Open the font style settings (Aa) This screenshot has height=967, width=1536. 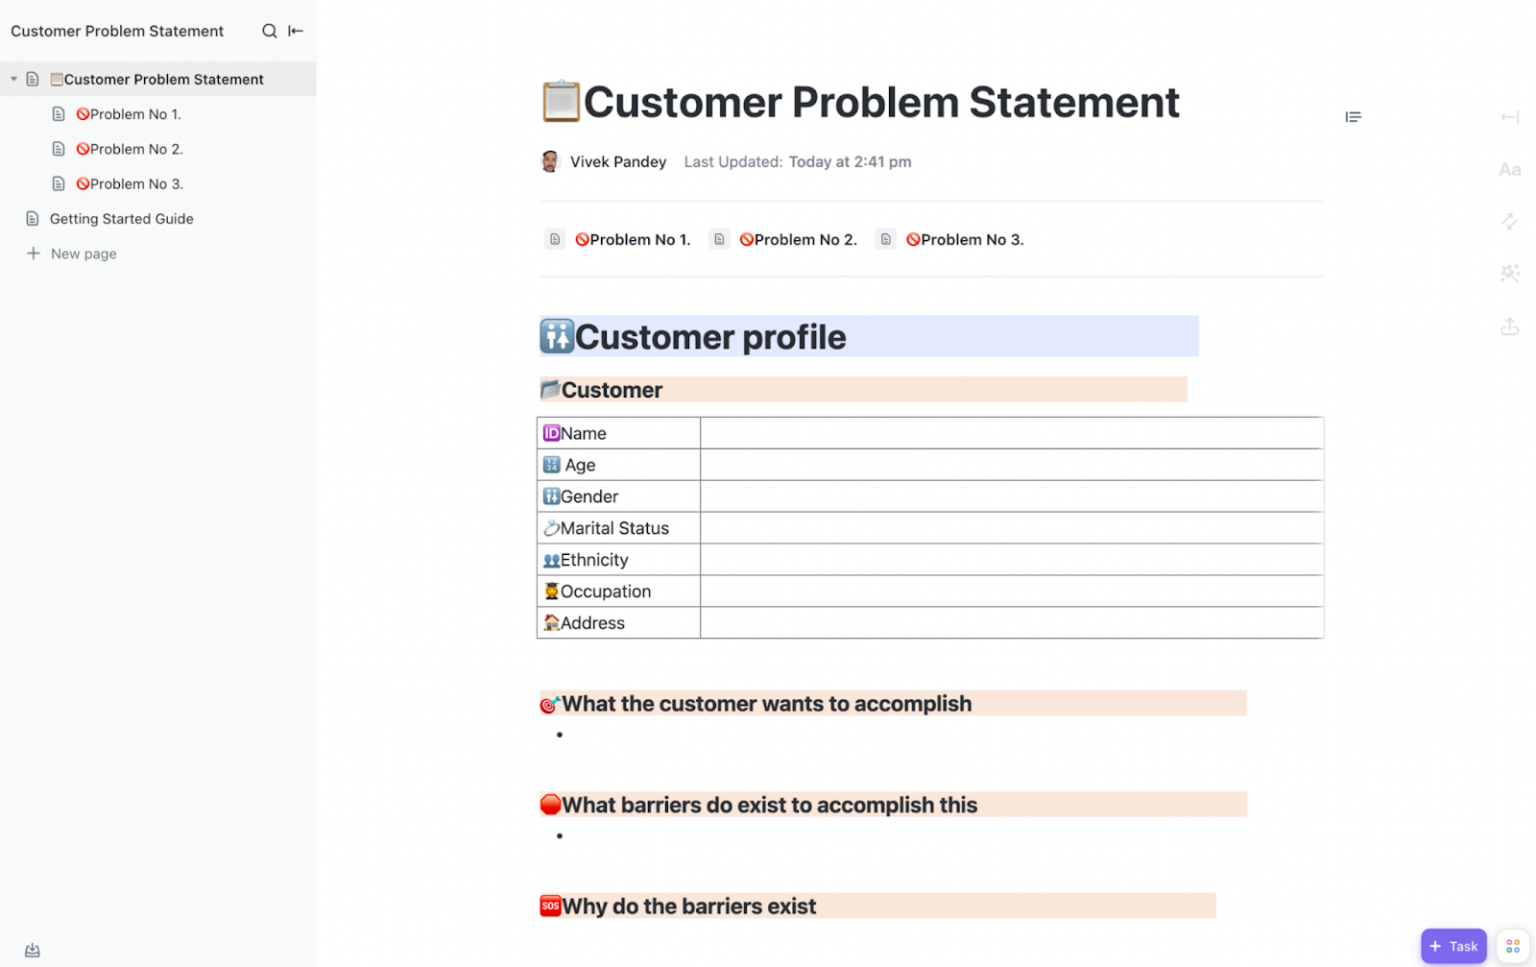(x=1509, y=169)
